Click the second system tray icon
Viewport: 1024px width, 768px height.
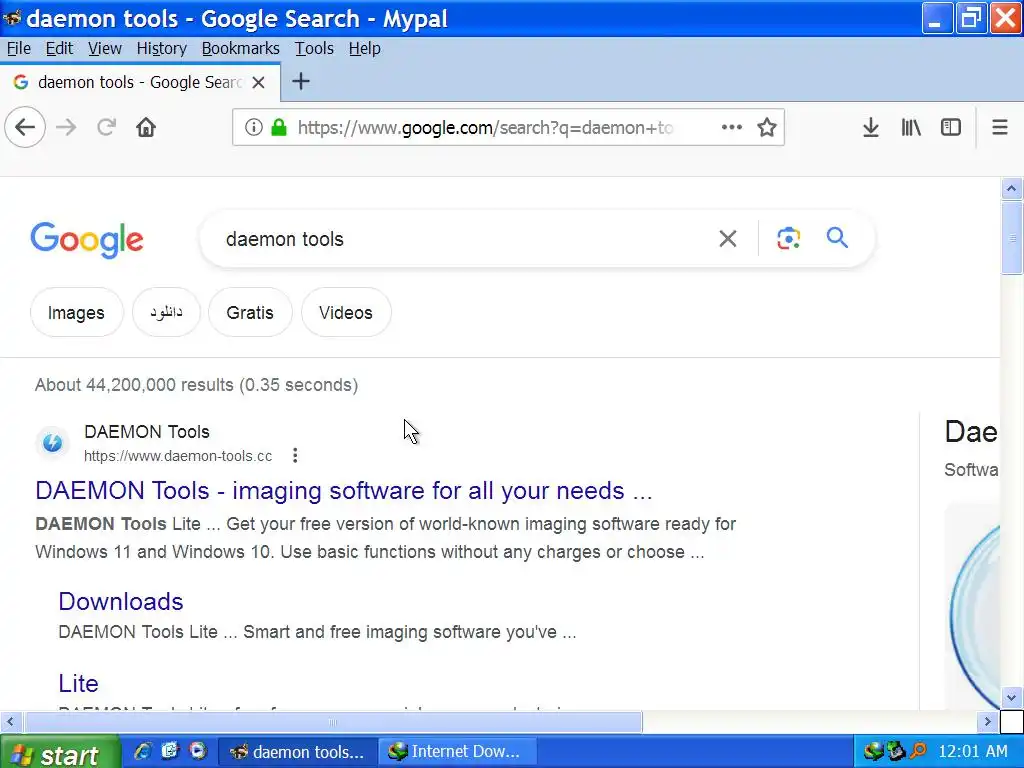click(895, 752)
